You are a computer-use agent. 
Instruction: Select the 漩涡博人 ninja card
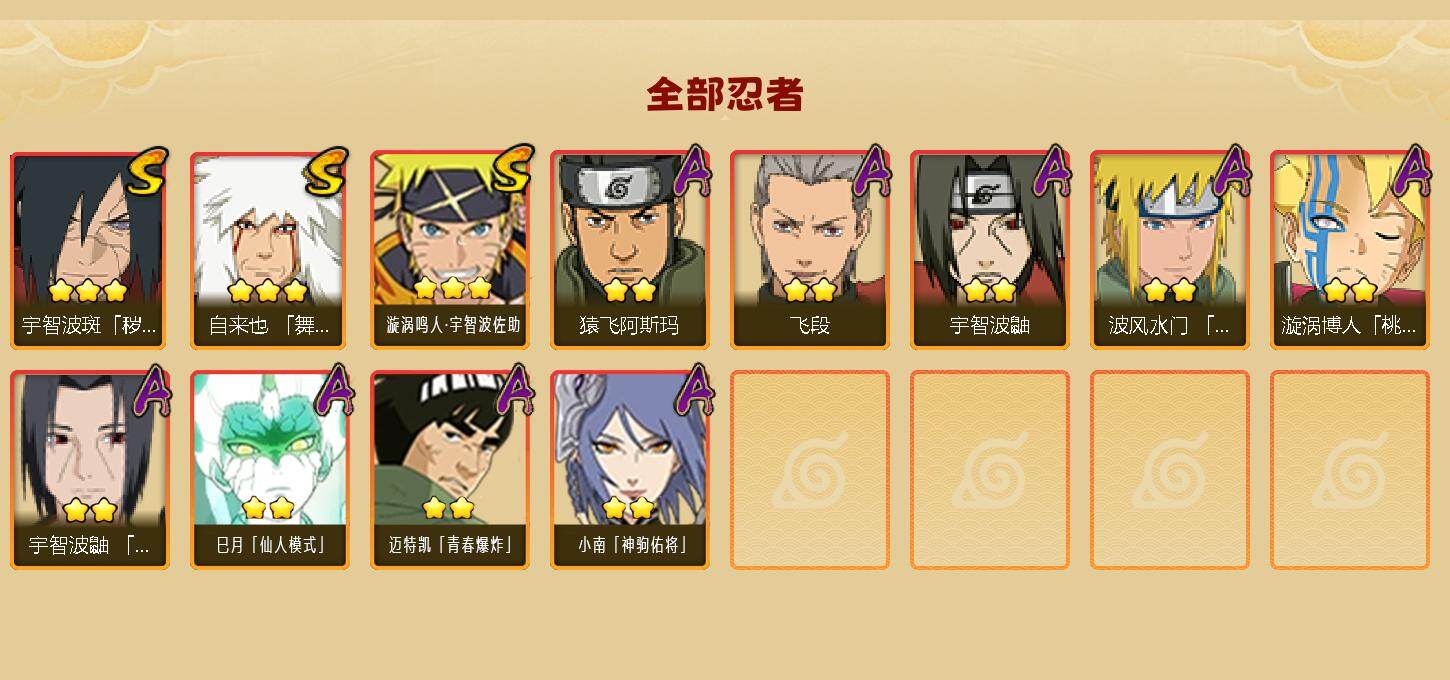(x=1350, y=250)
